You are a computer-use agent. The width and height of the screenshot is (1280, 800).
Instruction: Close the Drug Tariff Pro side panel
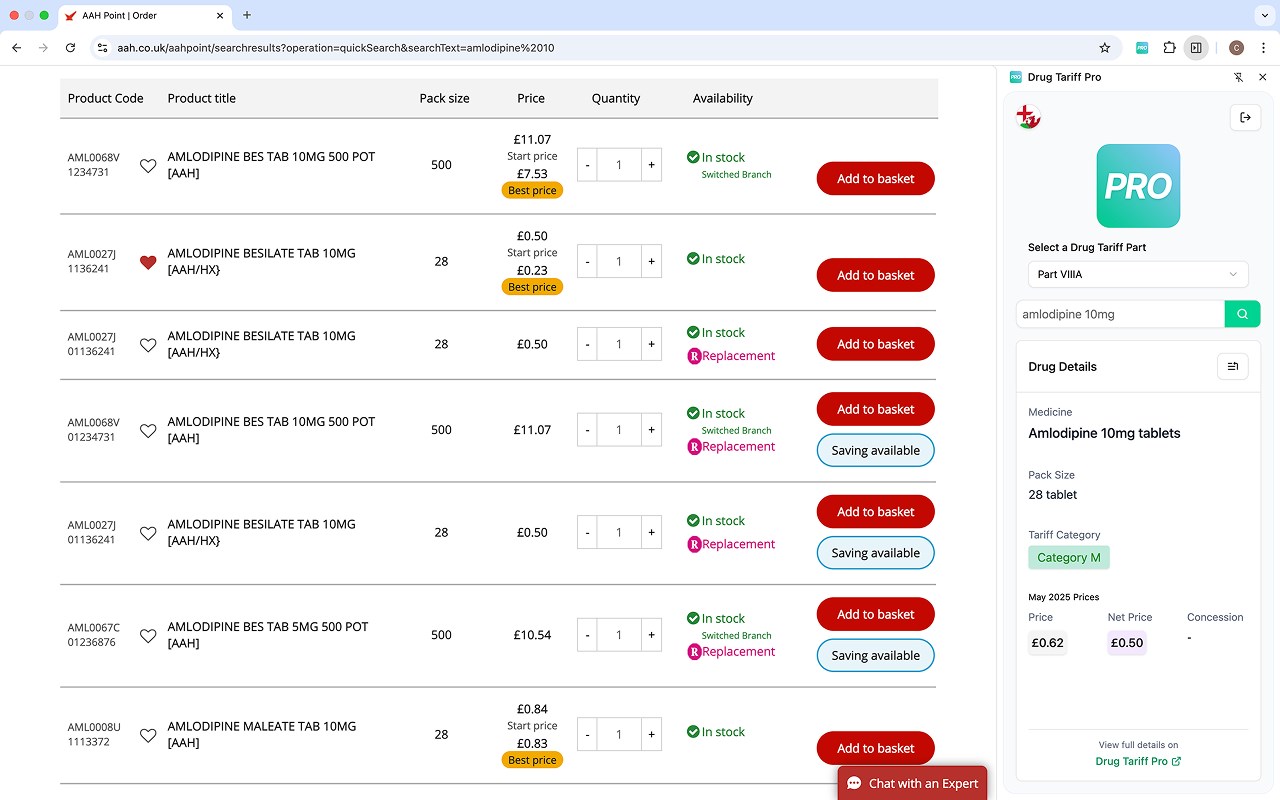(x=1262, y=77)
